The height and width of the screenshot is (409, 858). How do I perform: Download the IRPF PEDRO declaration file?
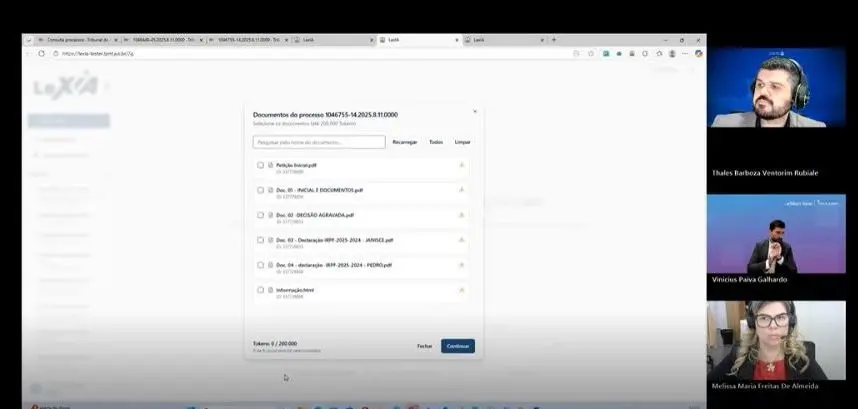click(x=461, y=265)
